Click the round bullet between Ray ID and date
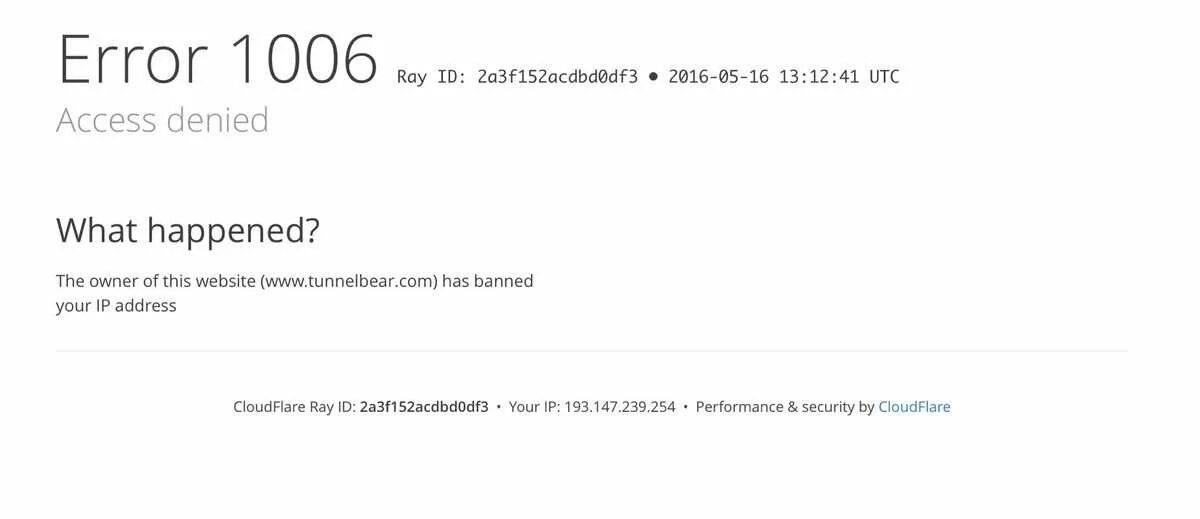1200x519 pixels. click(x=653, y=76)
